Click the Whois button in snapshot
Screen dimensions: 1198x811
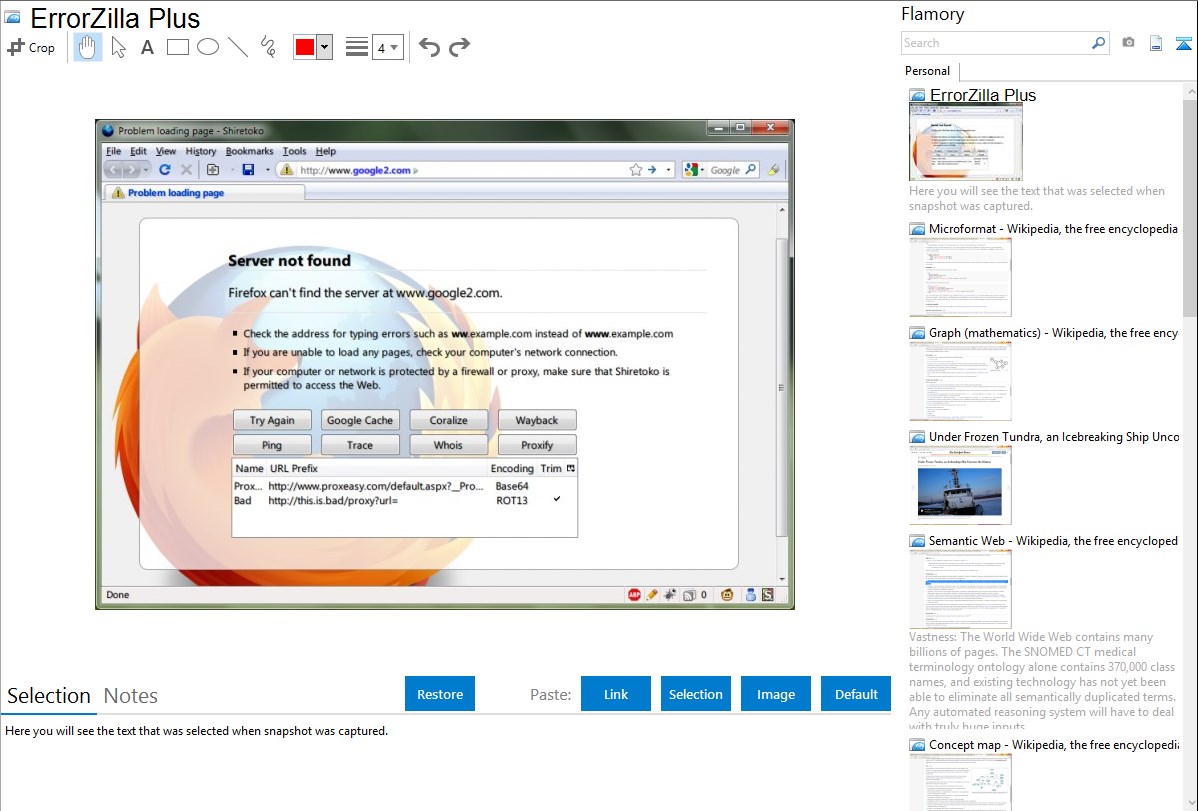(448, 445)
